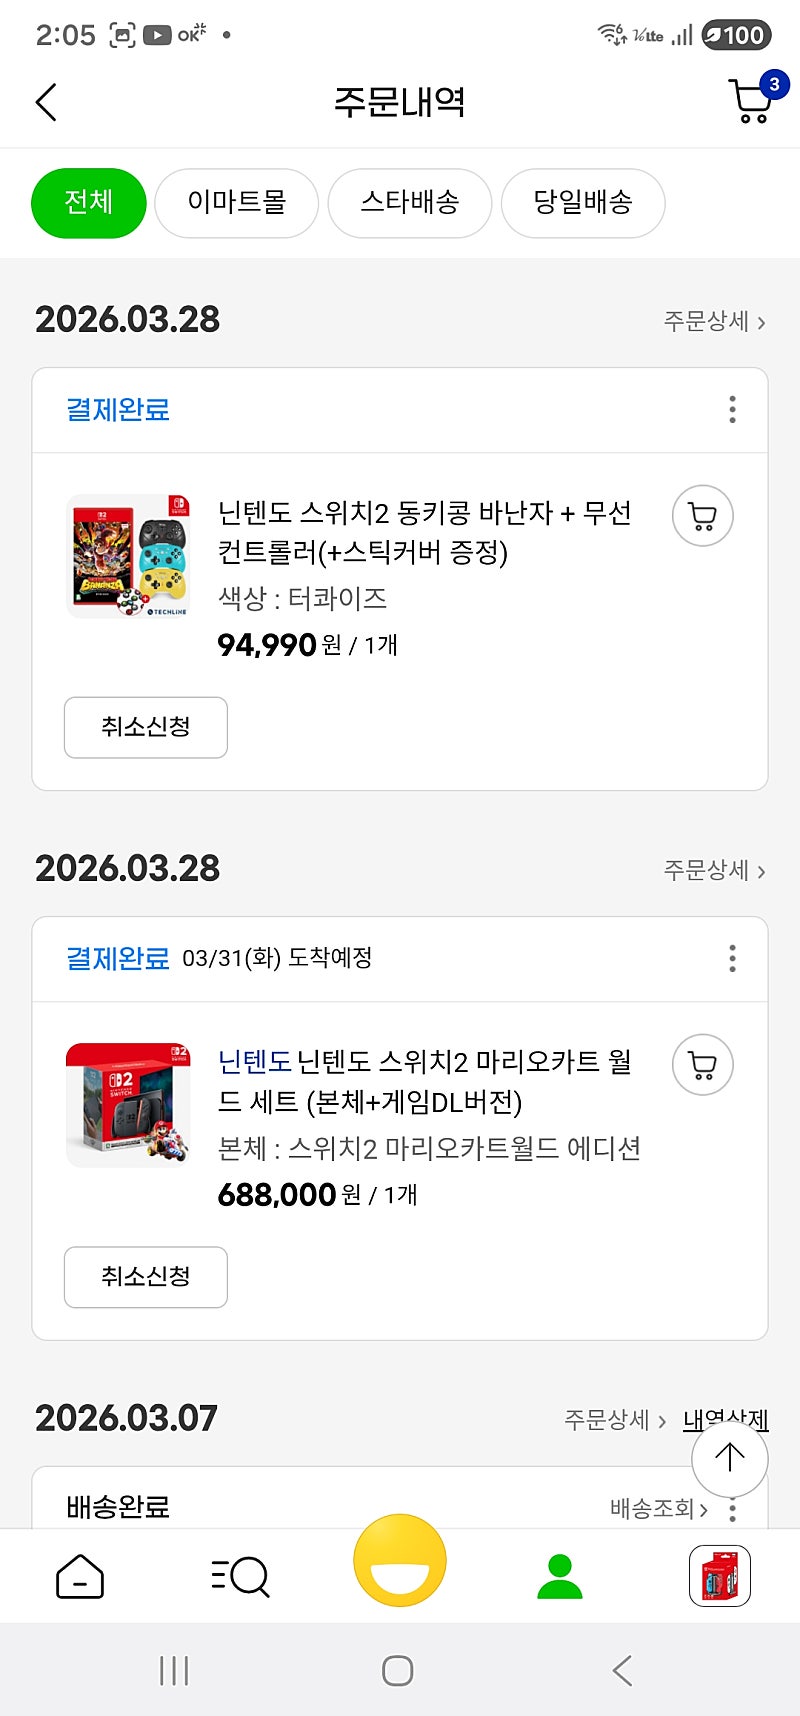
Task: Select the 전체 filter tab
Action: (x=89, y=203)
